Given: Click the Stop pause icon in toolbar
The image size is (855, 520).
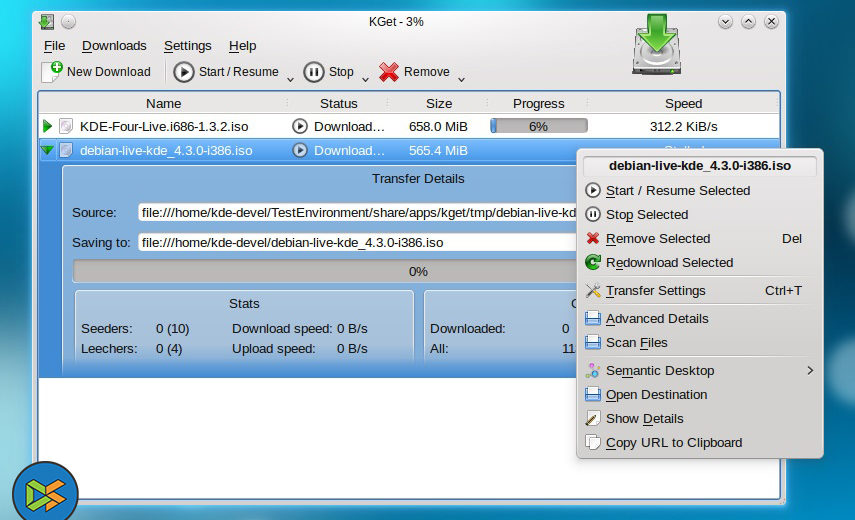Looking at the screenshot, I should click(314, 72).
